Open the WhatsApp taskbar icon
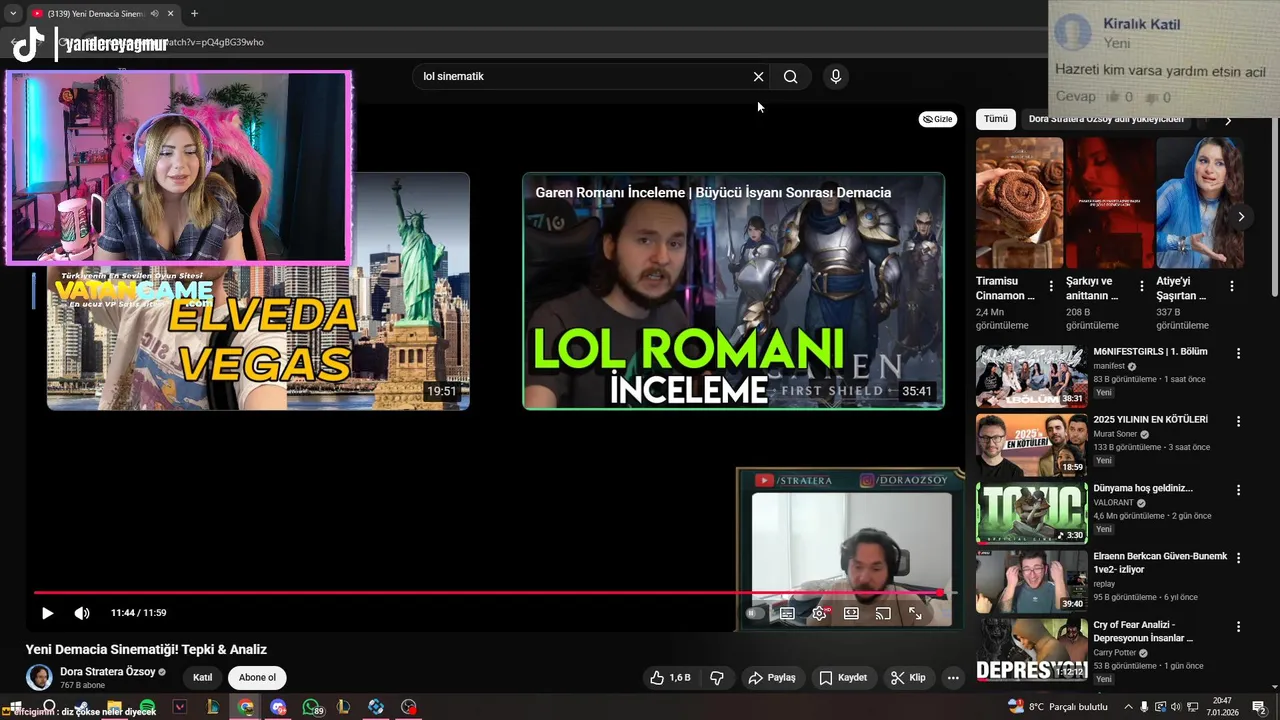 click(311, 707)
